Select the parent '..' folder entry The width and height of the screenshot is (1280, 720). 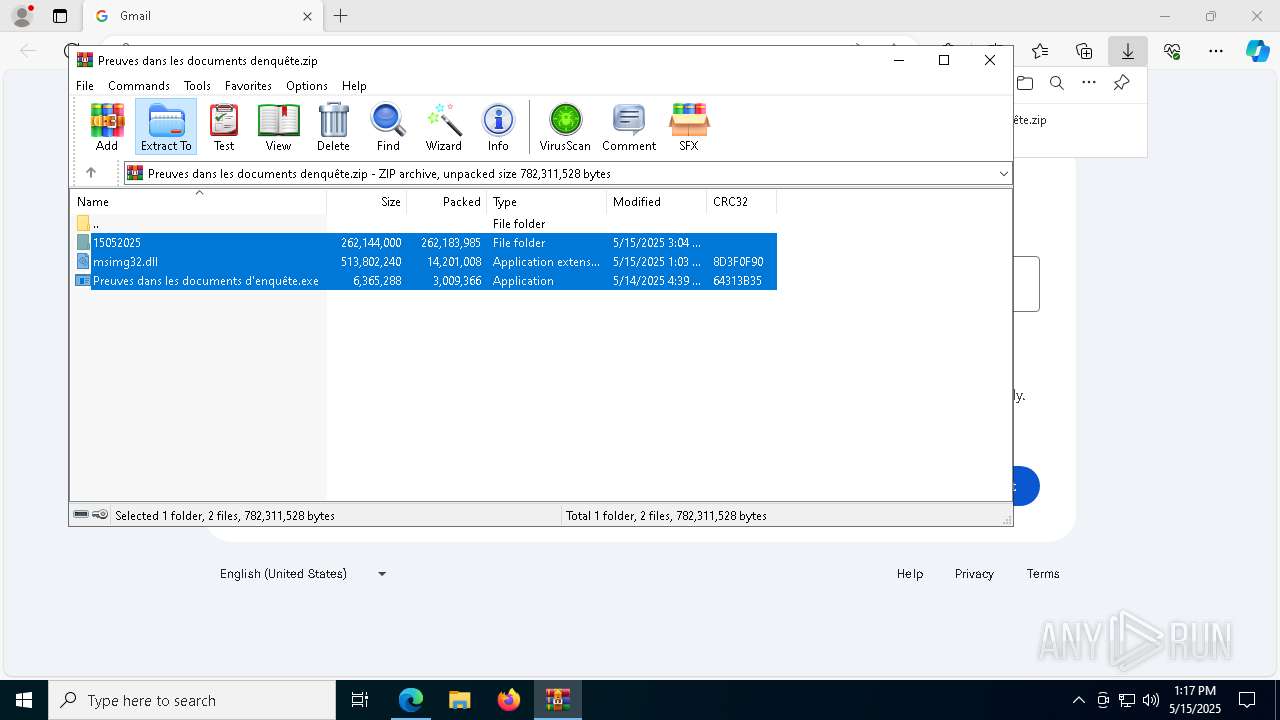pos(425,224)
